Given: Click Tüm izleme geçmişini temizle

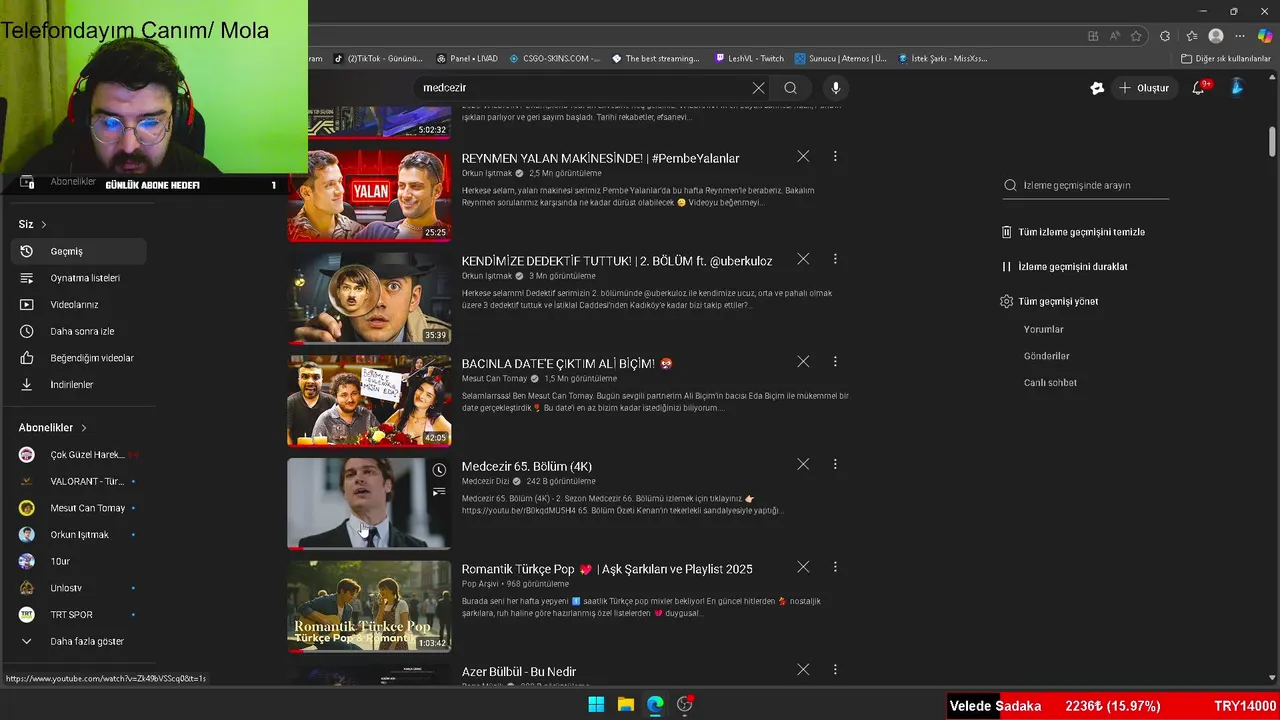Looking at the screenshot, I should [1074, 232].
